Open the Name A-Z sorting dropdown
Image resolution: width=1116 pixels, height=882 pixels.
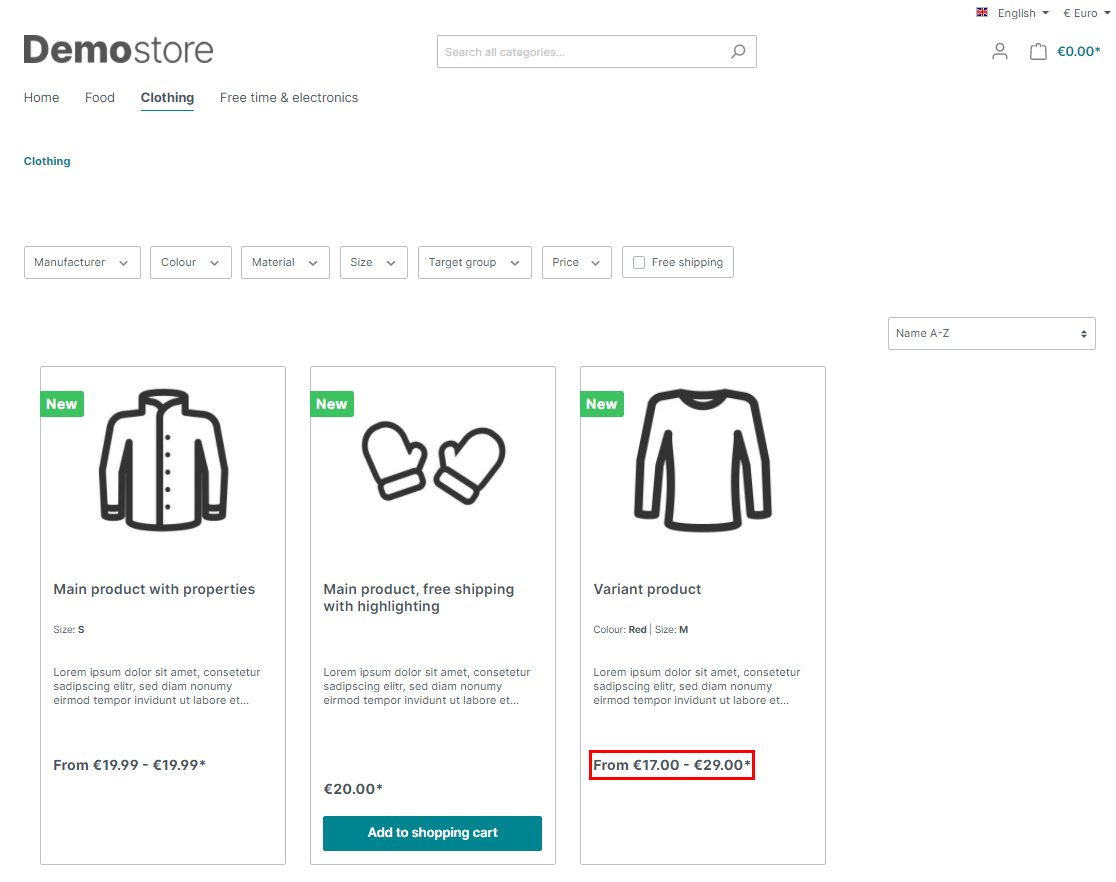991,333
